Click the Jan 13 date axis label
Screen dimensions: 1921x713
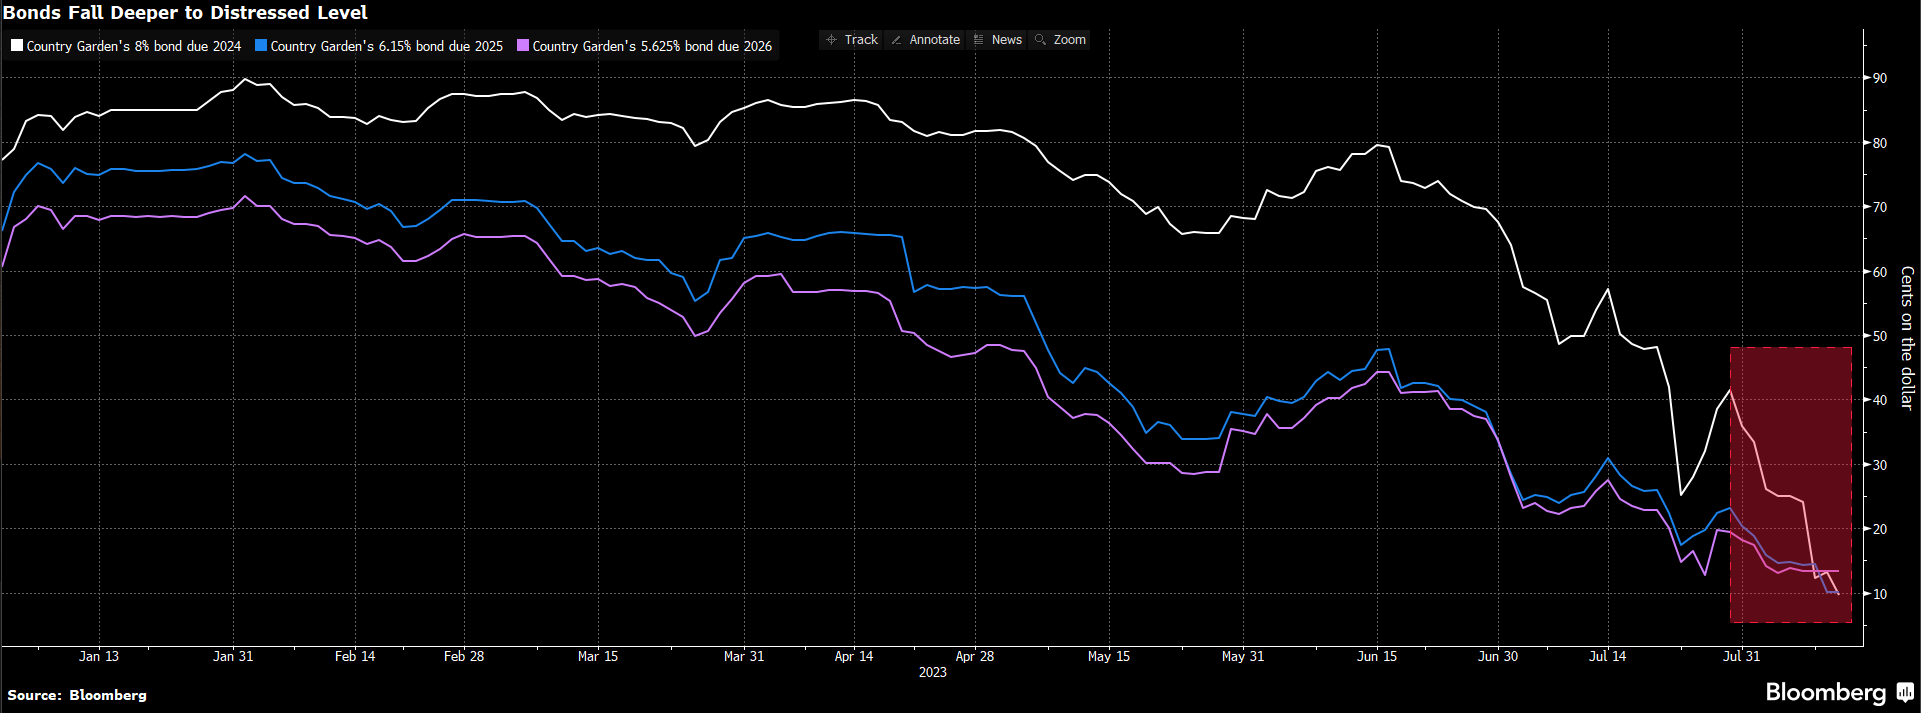tap(99, 656)
